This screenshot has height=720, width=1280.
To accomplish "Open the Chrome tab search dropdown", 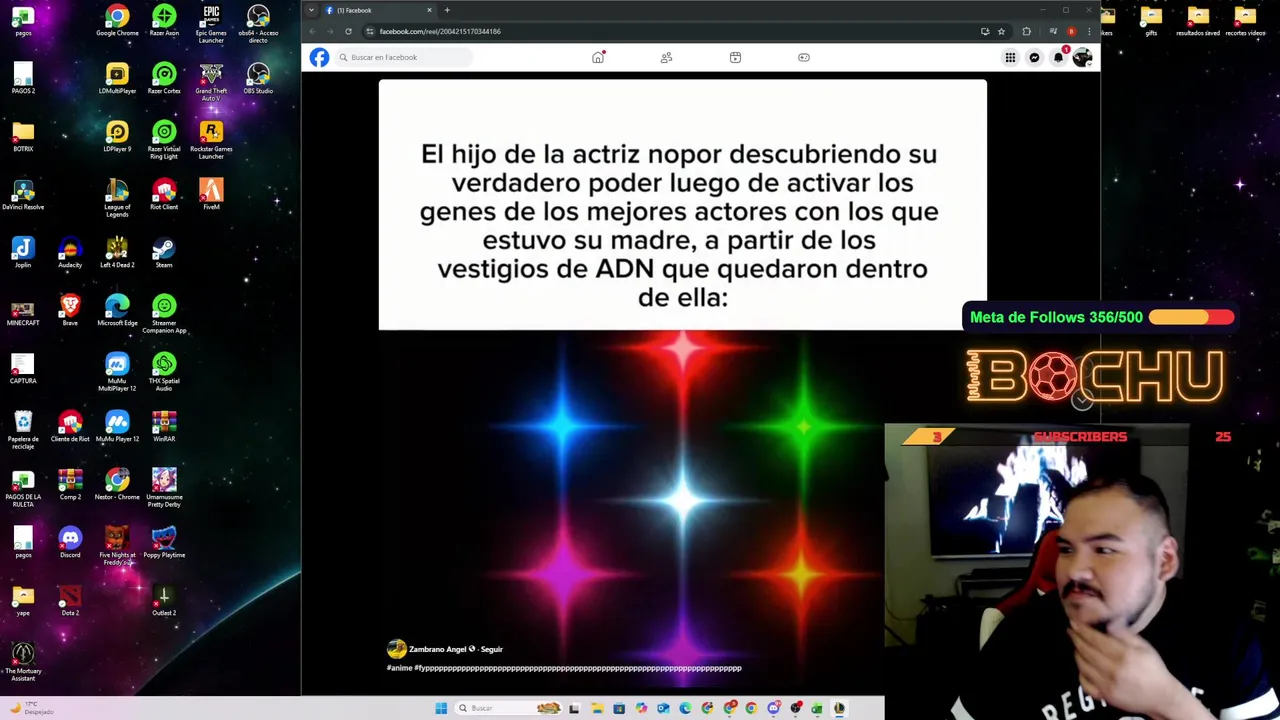I will (311, 10).
